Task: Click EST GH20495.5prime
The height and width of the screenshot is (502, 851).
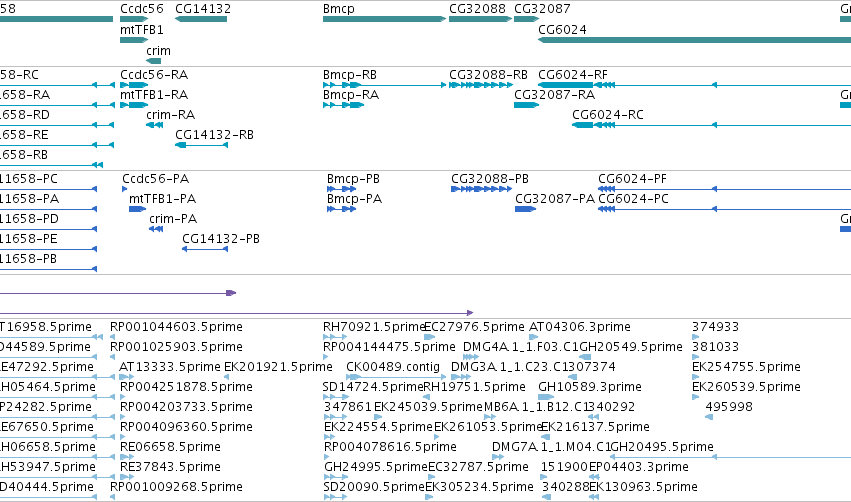Action: tap(662, 447)
